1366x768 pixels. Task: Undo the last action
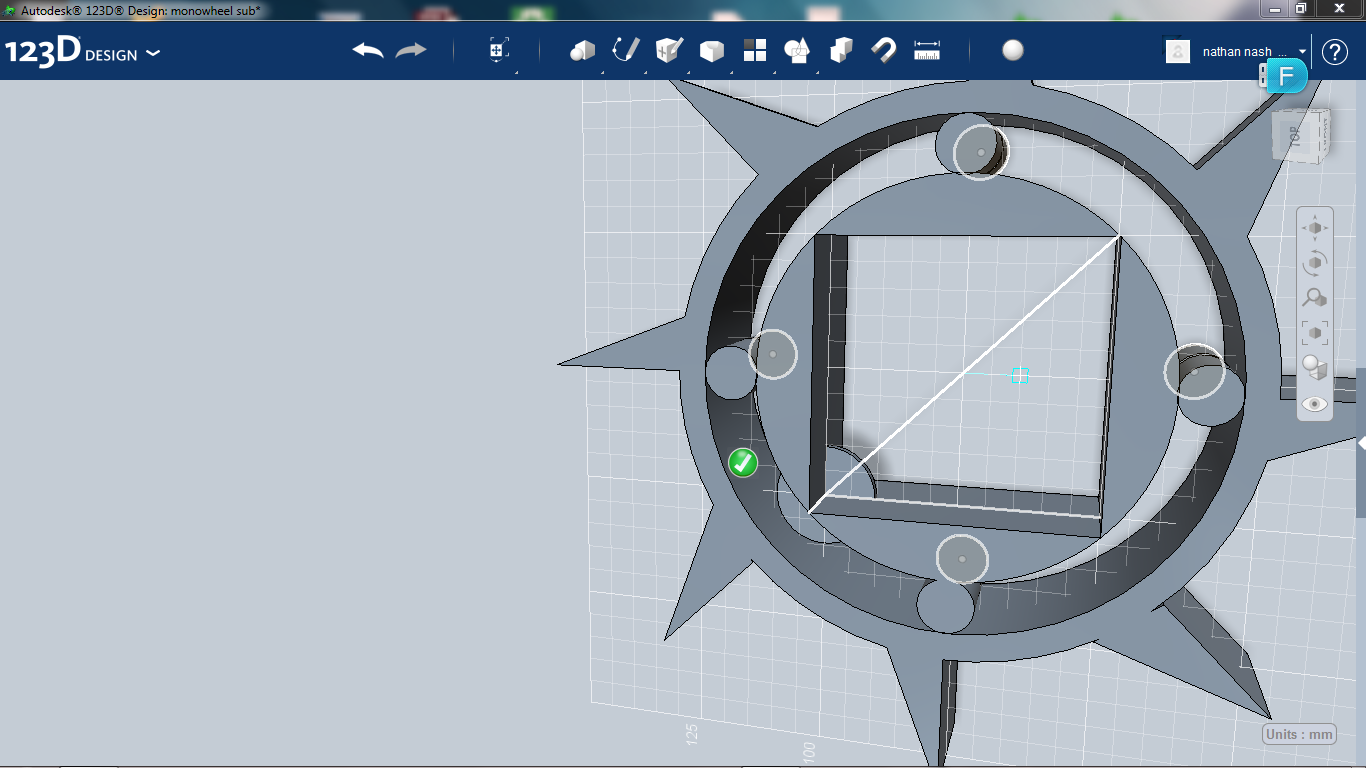coord(368,50)
